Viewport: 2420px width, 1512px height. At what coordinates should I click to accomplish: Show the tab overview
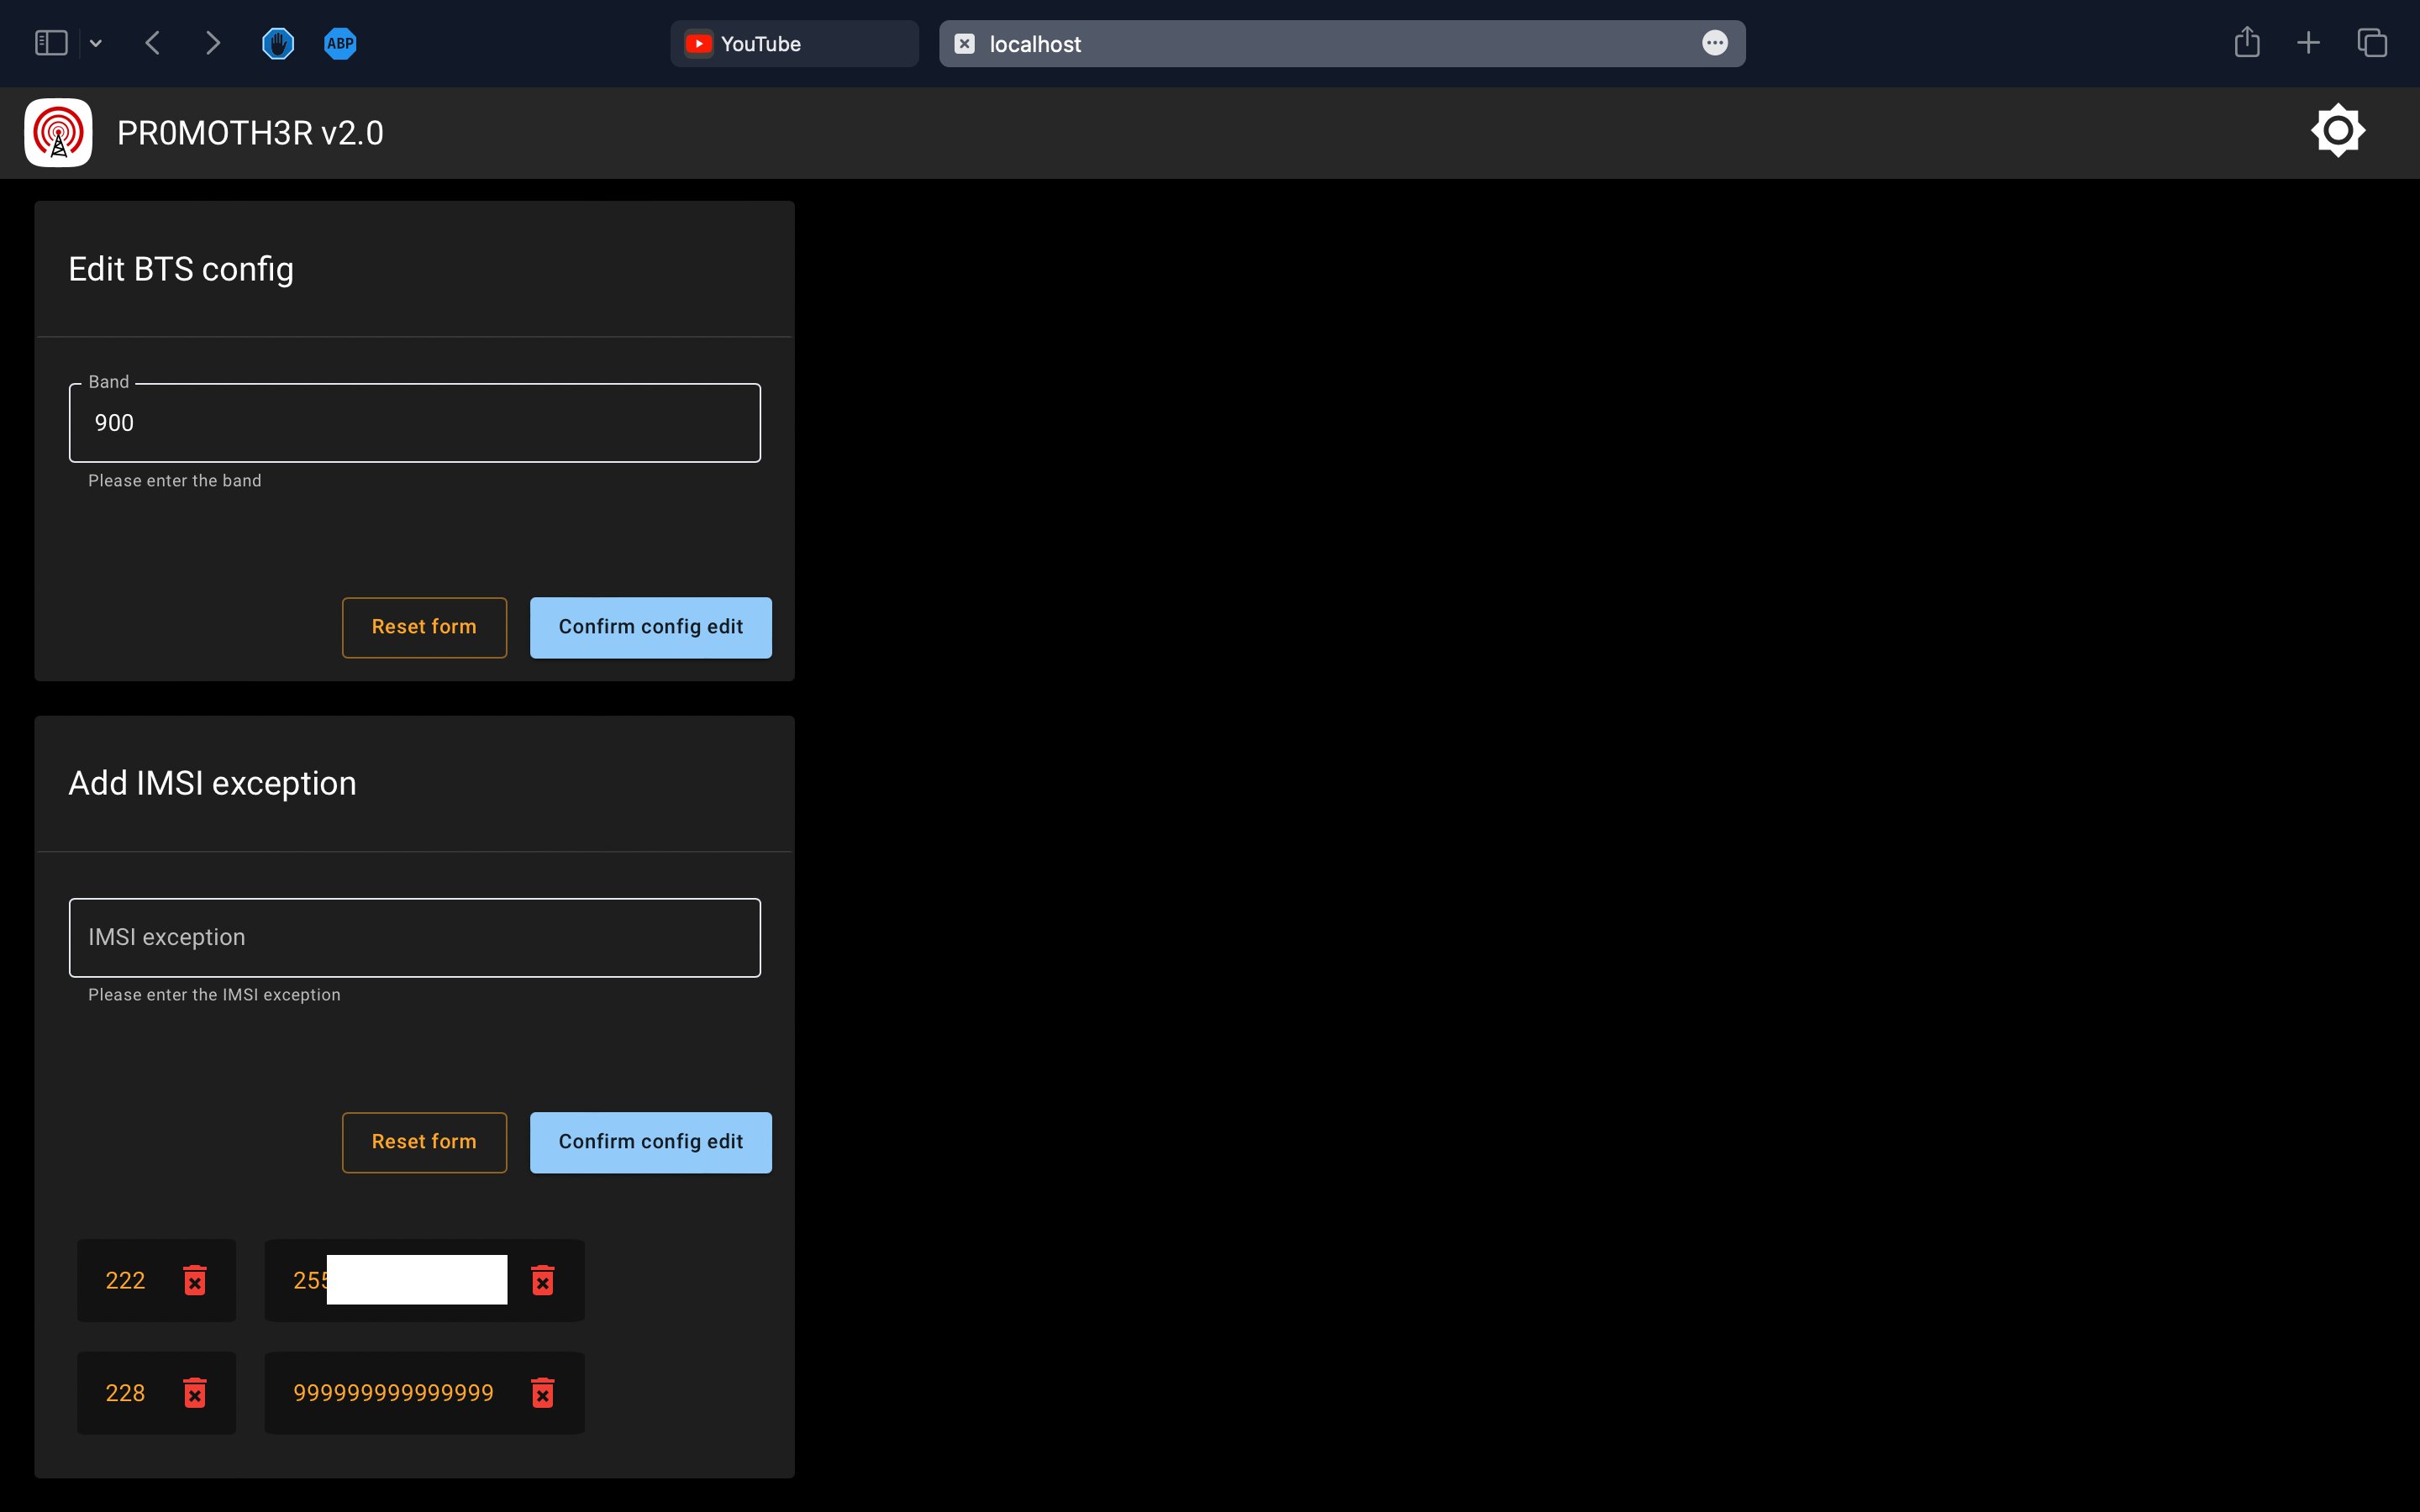[2372, 43]
